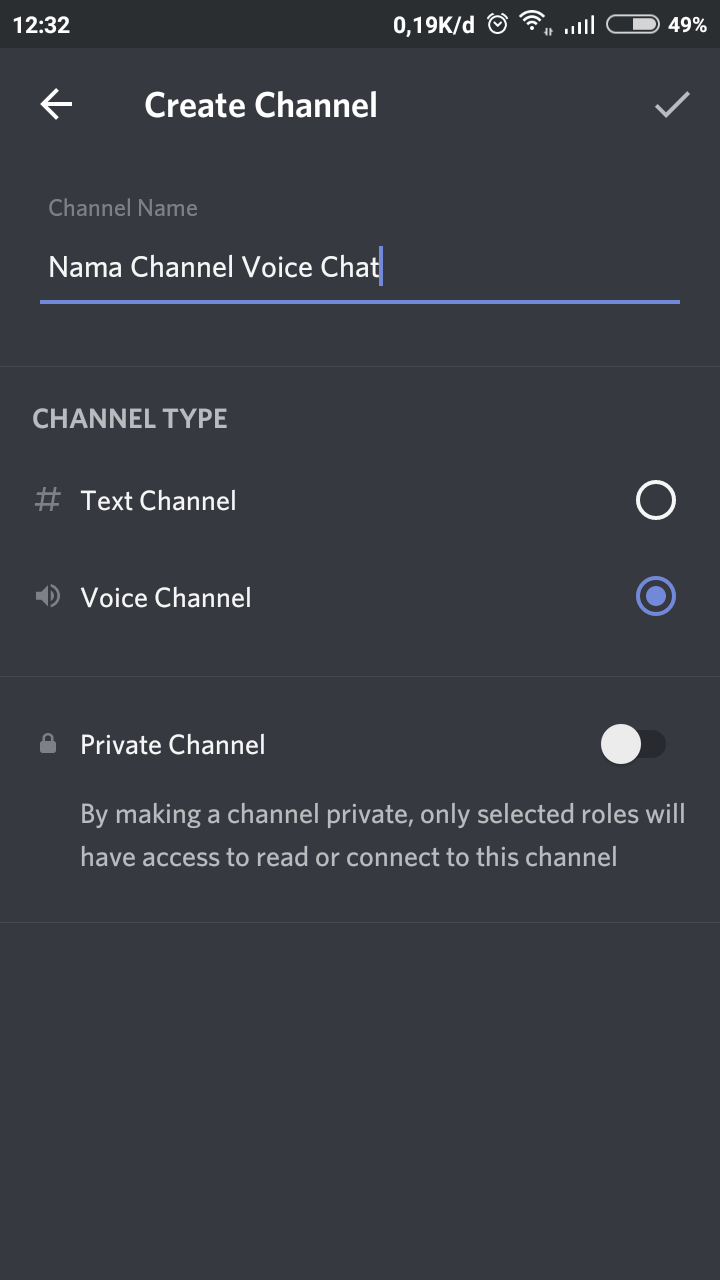Tap the alarm clock icon in status bar

coord(497,24)
